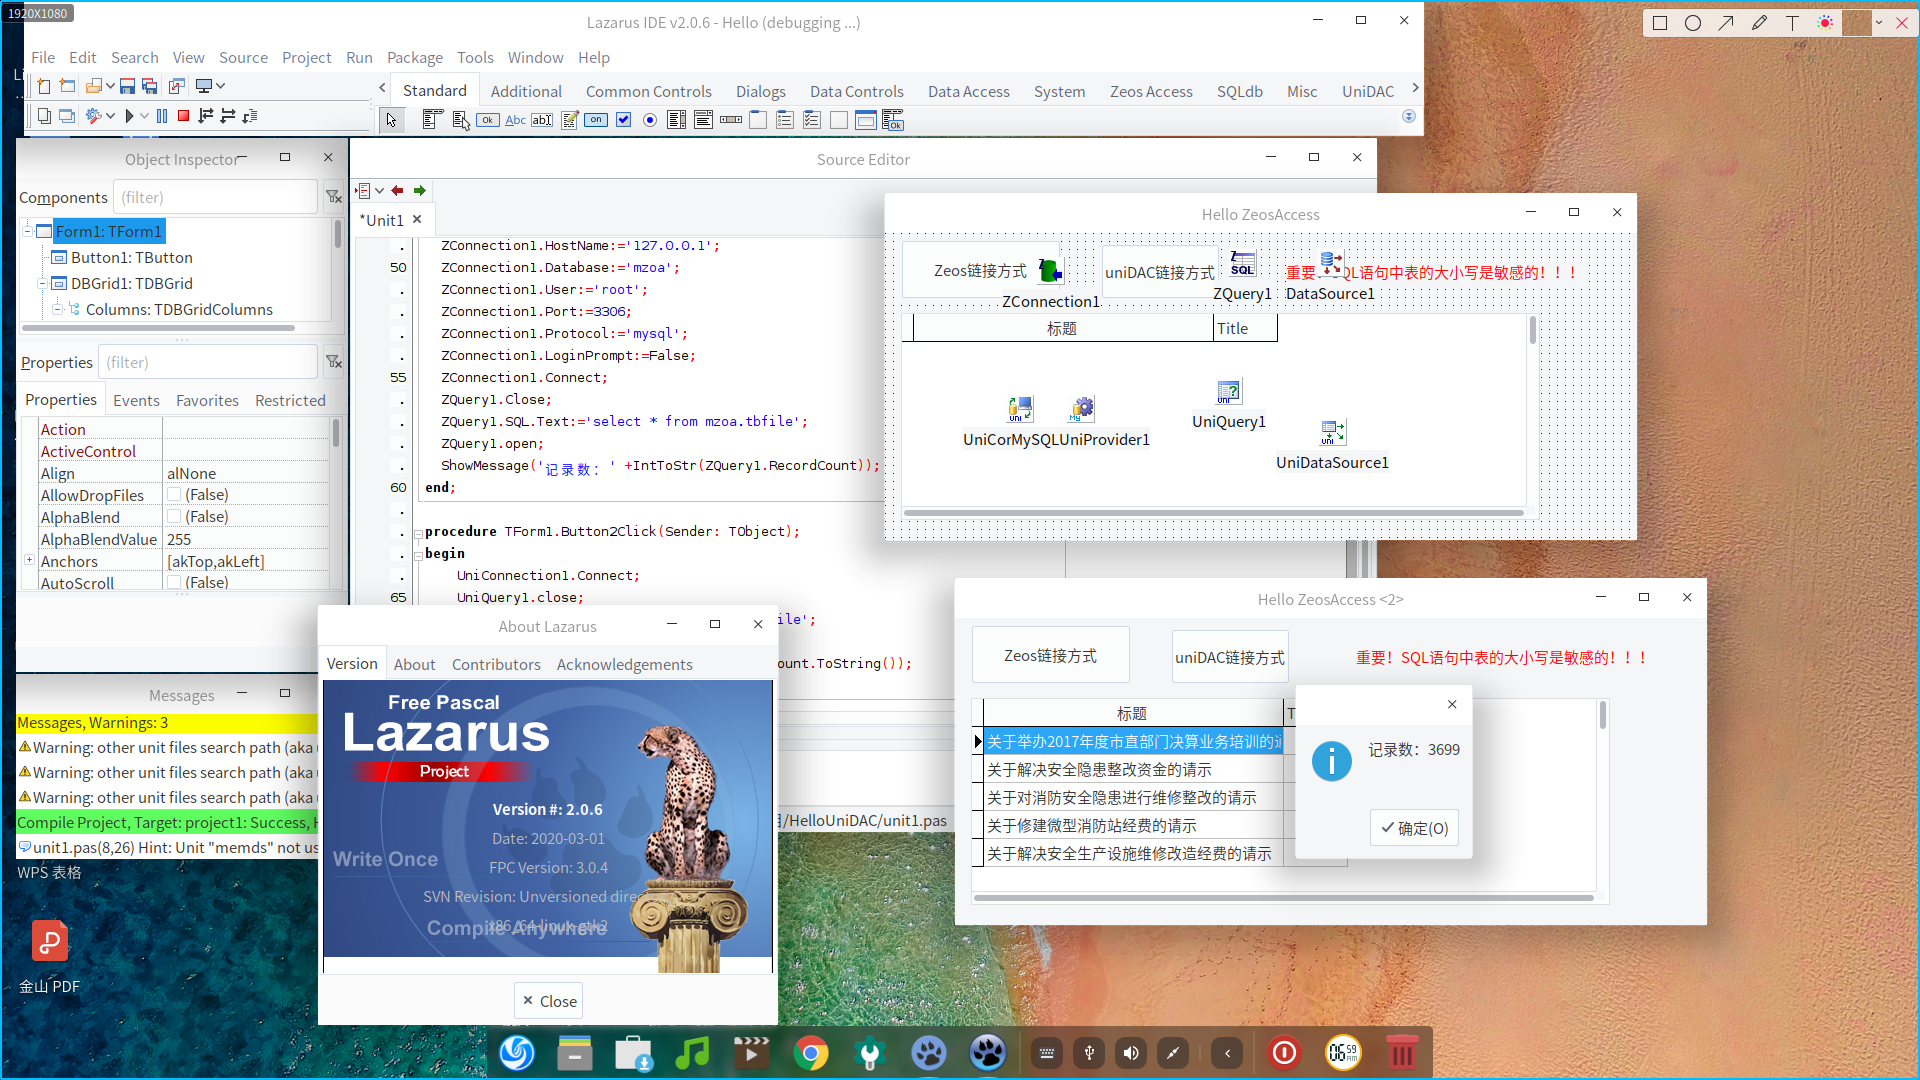The width and height of the screenshot is (1920, 1080).
Task: Select the TScrollBar component in palette
Action: tap(731, 120)
